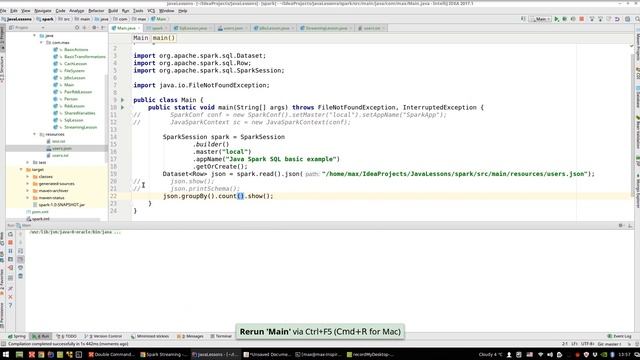Image resolution: width=640 pixels, height=360 pixels.
Task: Open the File menu
Action: [x=3, y=11]
